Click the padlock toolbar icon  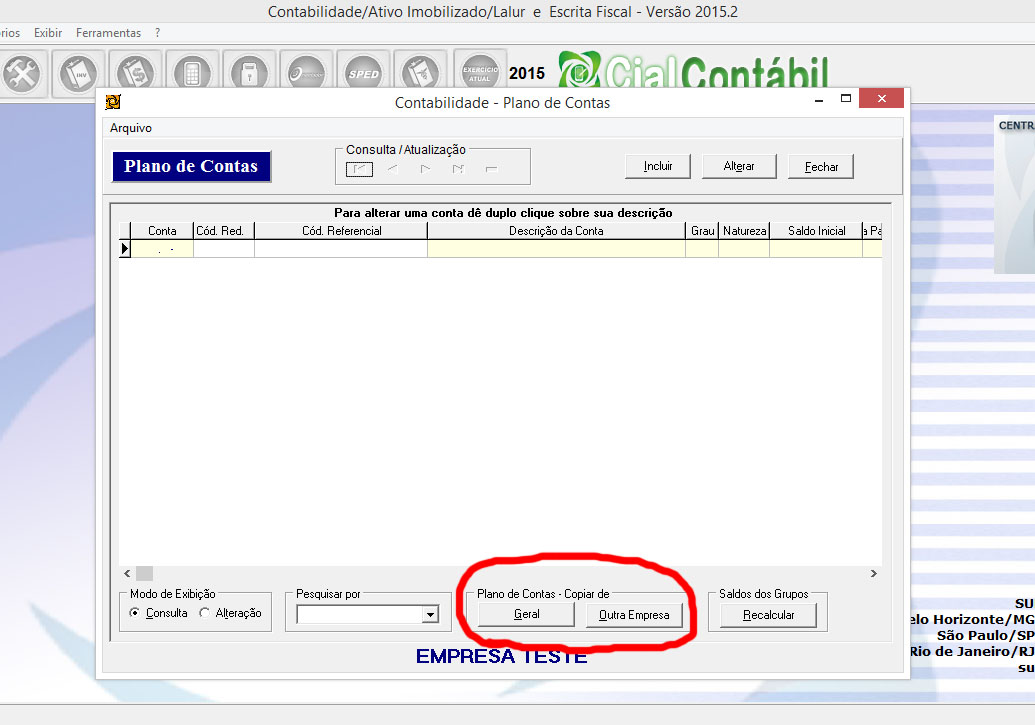point(248,73)
